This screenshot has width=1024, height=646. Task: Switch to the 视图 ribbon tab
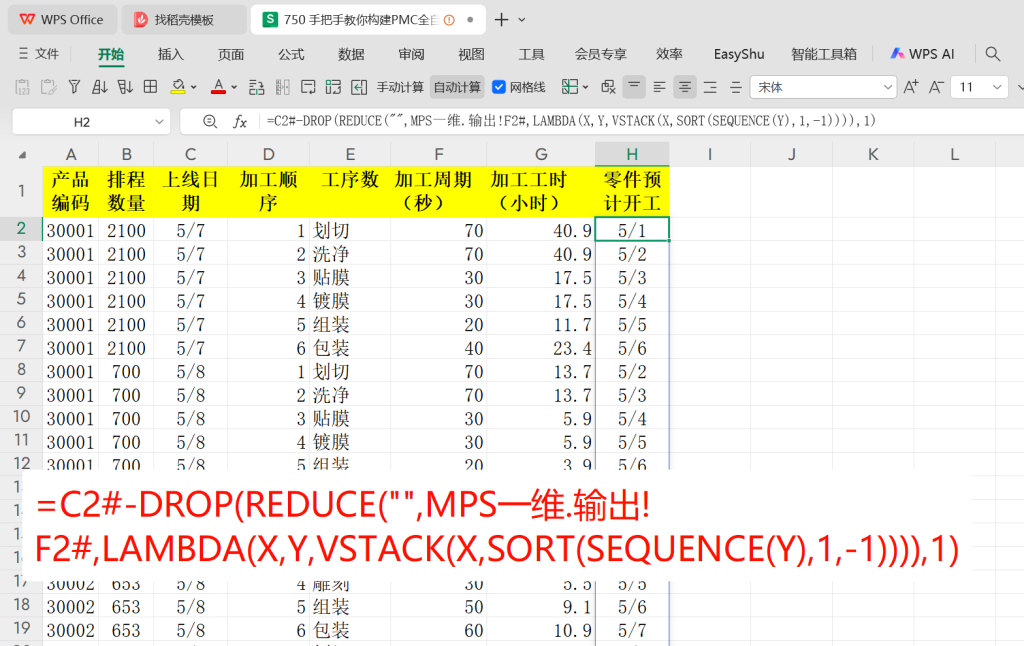471,54
